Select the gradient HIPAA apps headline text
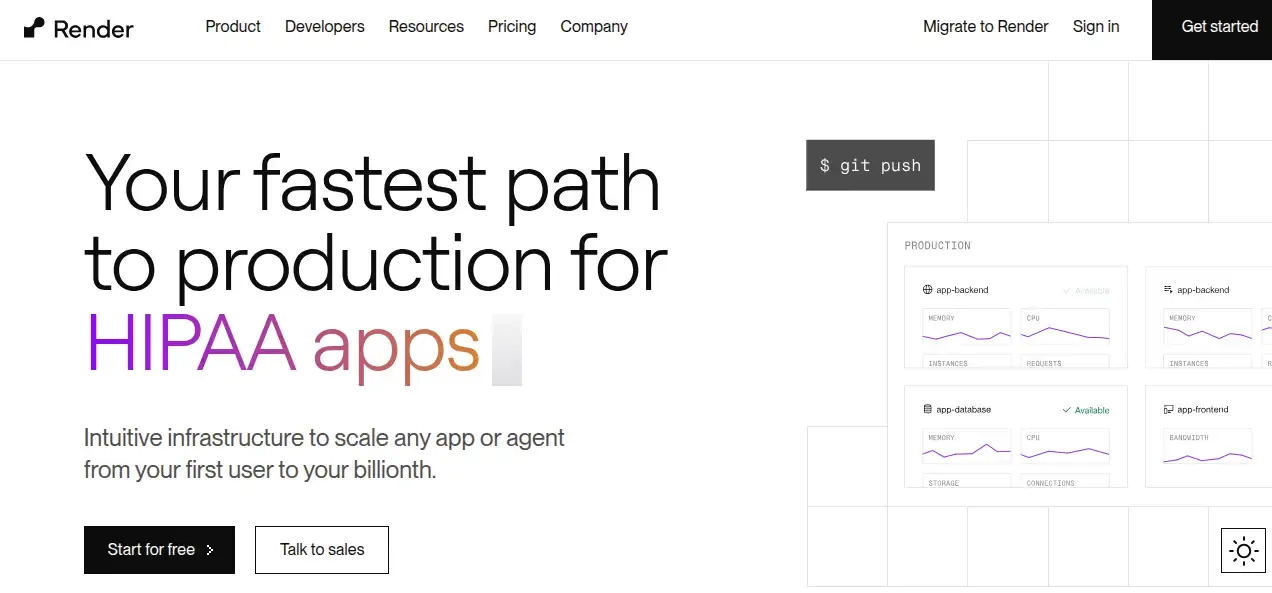The height and width of the screenshot is (593, 1272). click(283, 345)
